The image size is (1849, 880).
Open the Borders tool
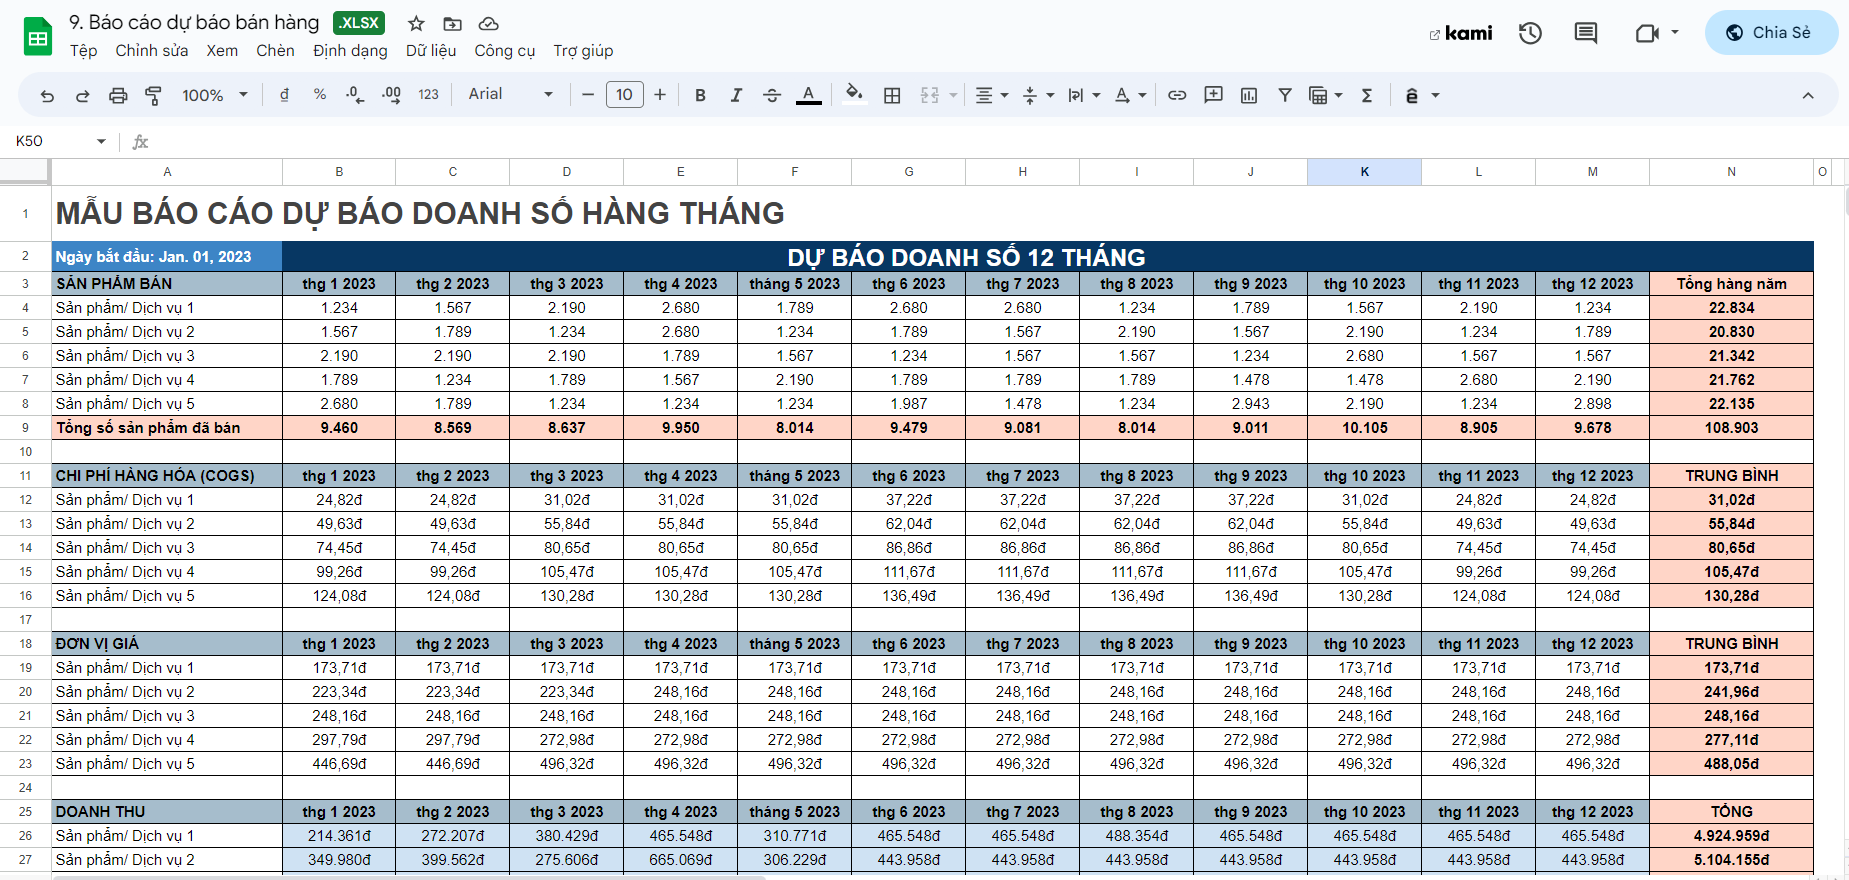(892, 95)
